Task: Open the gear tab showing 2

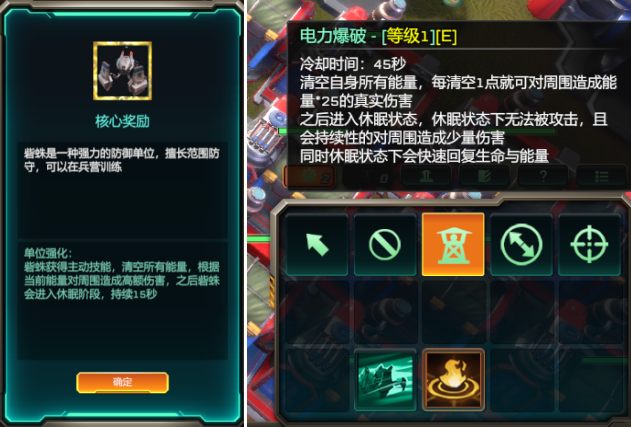Action: click(x=310, y=176)
